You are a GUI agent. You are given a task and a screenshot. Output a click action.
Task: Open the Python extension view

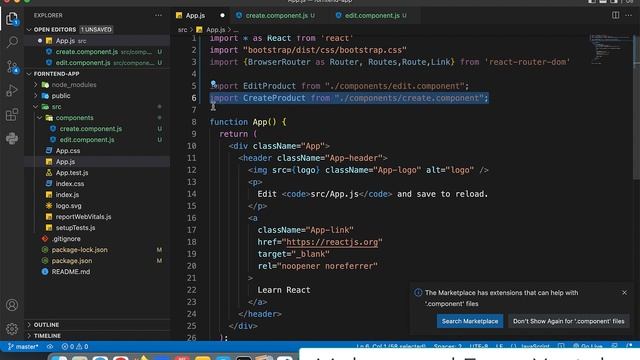point(12,138)
